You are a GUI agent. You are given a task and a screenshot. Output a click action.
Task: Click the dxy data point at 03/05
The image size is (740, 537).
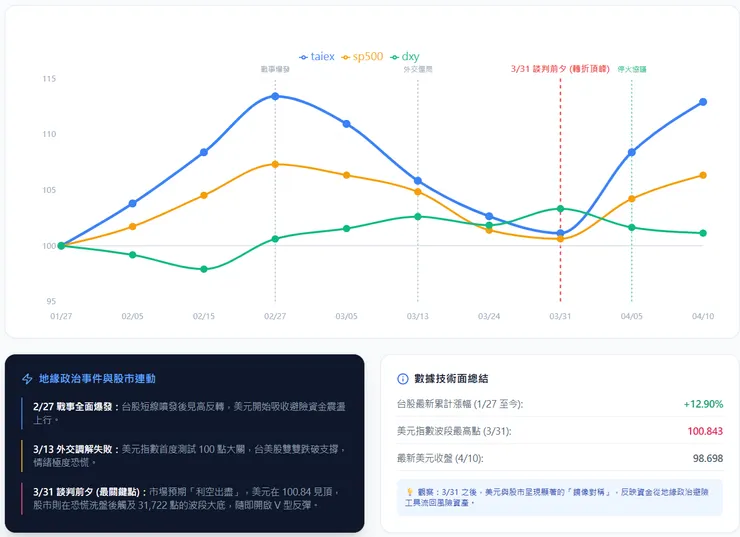[x=346, y=228]
